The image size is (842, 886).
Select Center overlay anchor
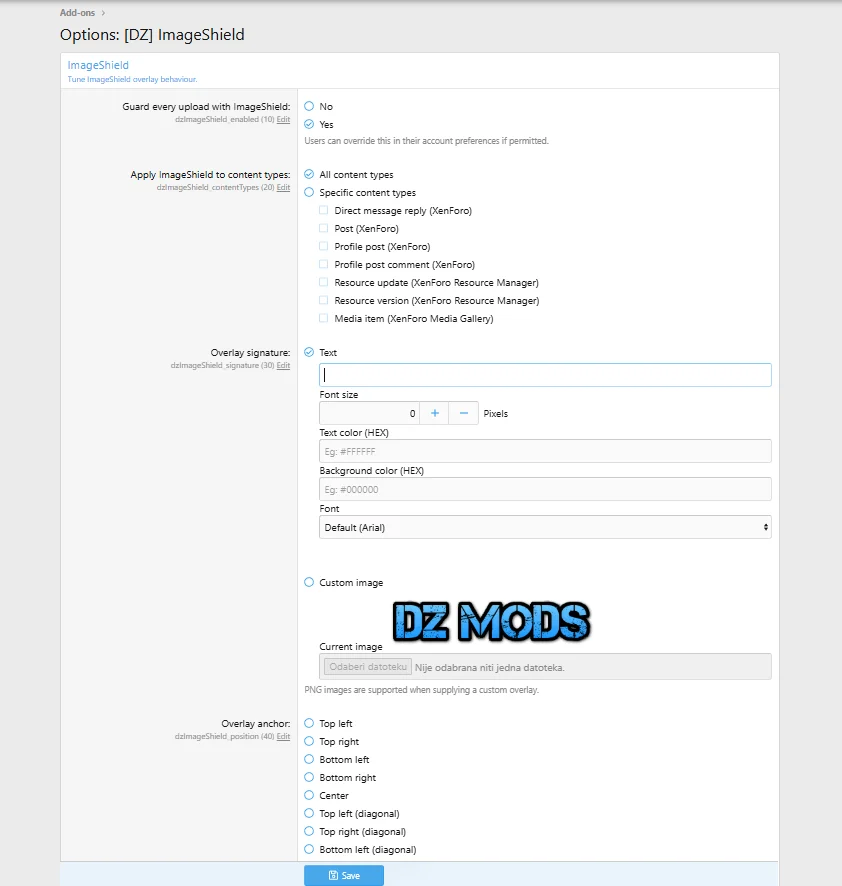tap(310, 796)
